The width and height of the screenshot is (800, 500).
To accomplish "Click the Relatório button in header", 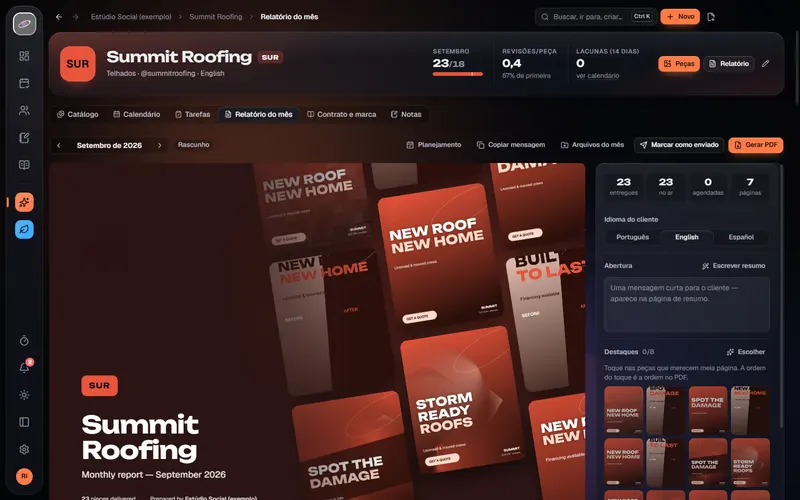I will click(729, 64).
